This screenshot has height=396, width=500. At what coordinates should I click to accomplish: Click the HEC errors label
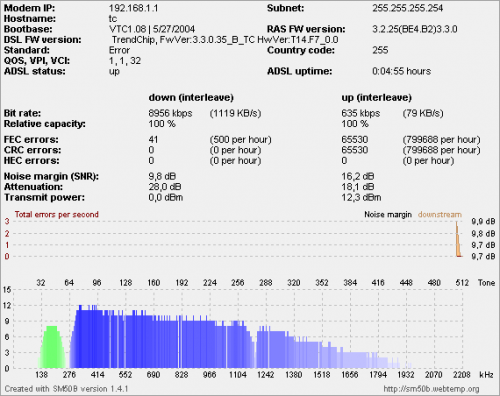pyautogui.click(x=31, y=161)
